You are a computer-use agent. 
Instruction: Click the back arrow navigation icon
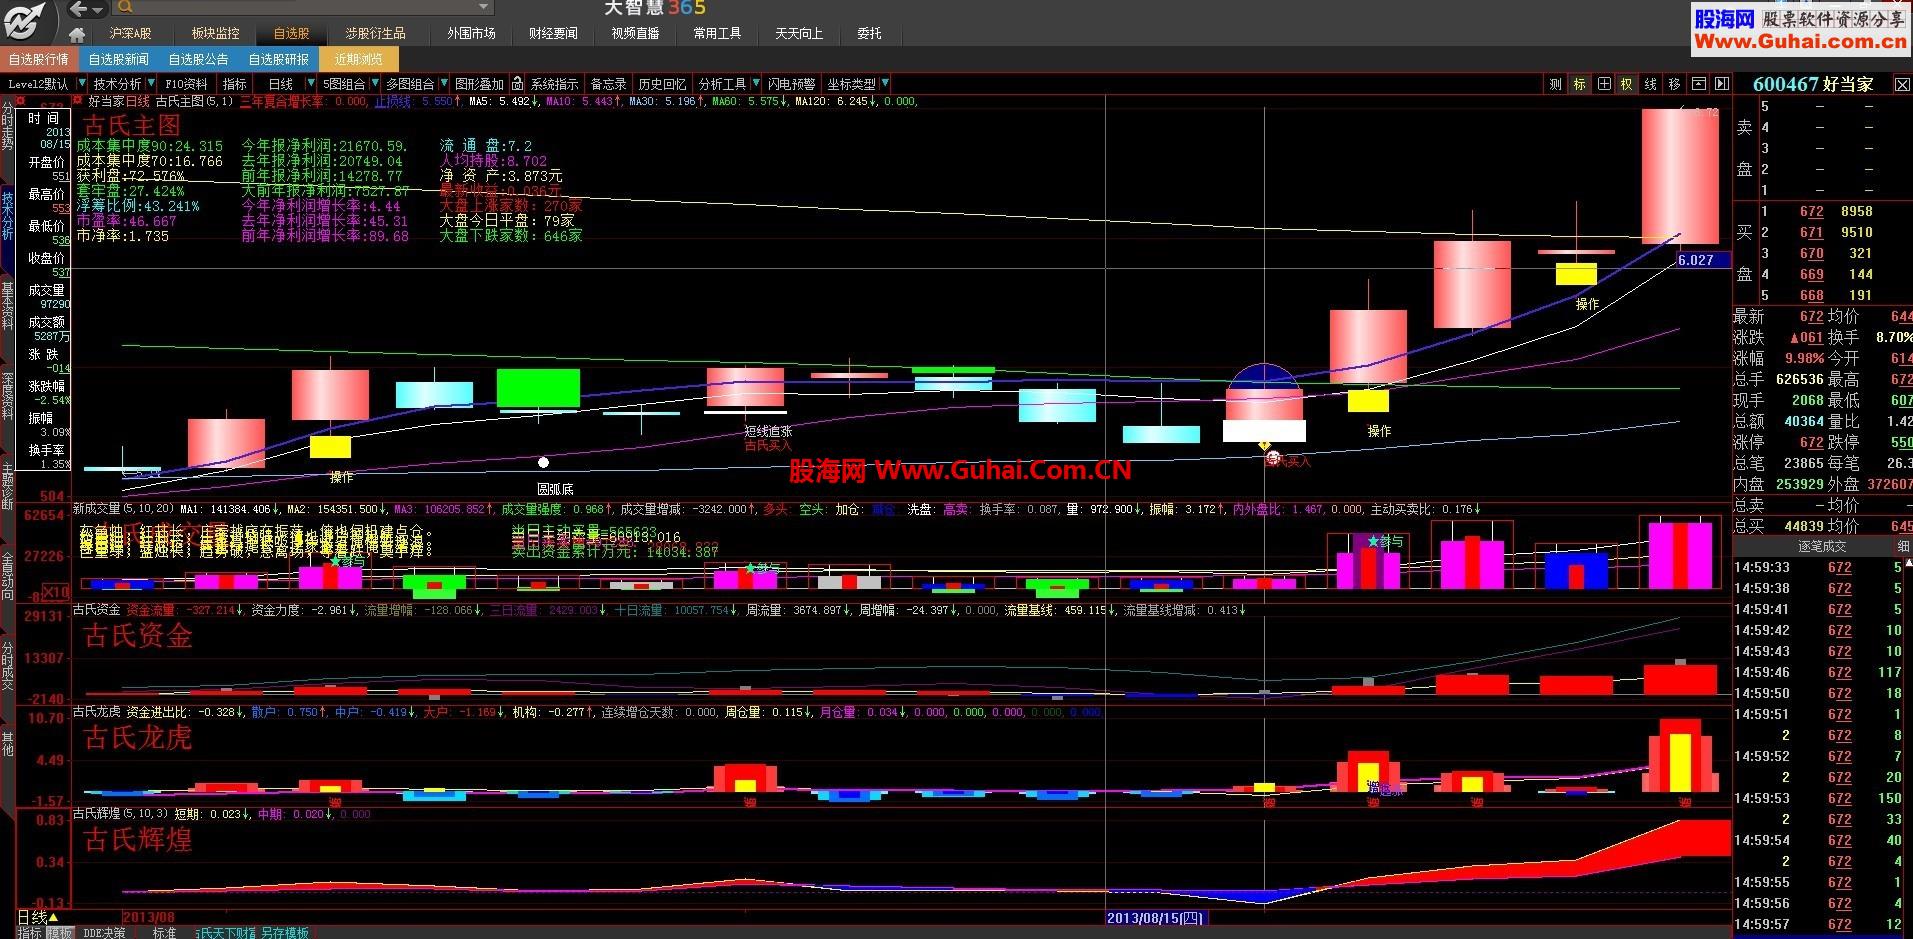click(78, 9)
